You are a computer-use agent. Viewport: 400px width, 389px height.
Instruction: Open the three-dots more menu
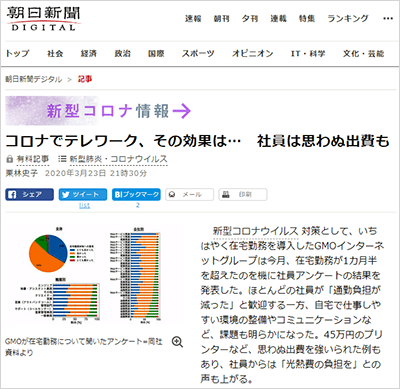click(x=388, y=19)
